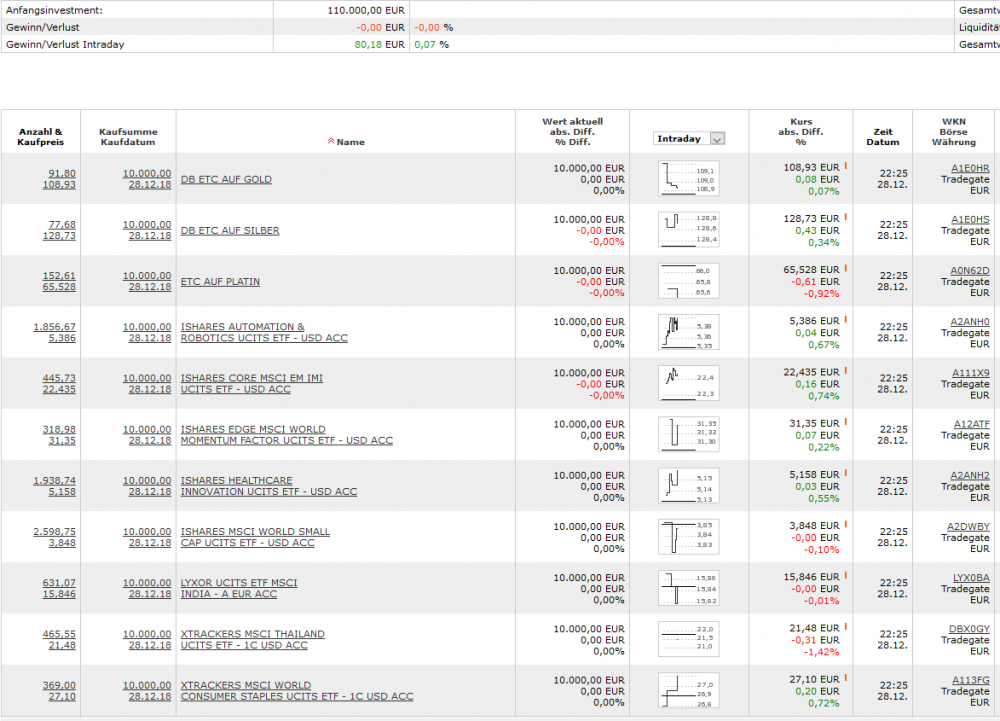The image size is (1000, 721).
Task: Click the Gewinn/Verlust Intraday value 80,18 EUR
Action: click(x=379, y=45)
